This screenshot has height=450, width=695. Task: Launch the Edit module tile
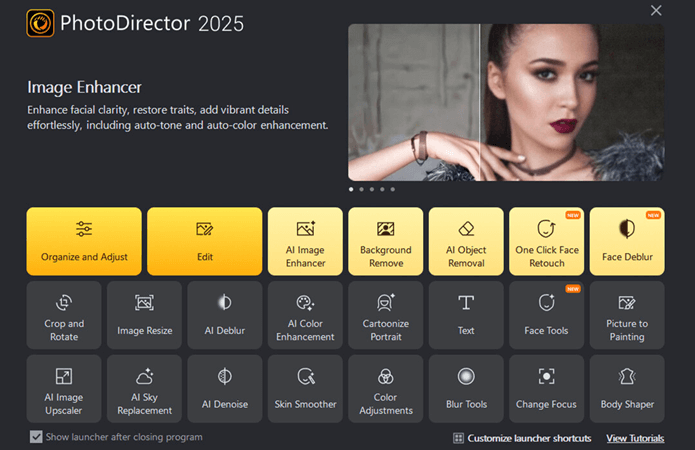coord(205,241)
